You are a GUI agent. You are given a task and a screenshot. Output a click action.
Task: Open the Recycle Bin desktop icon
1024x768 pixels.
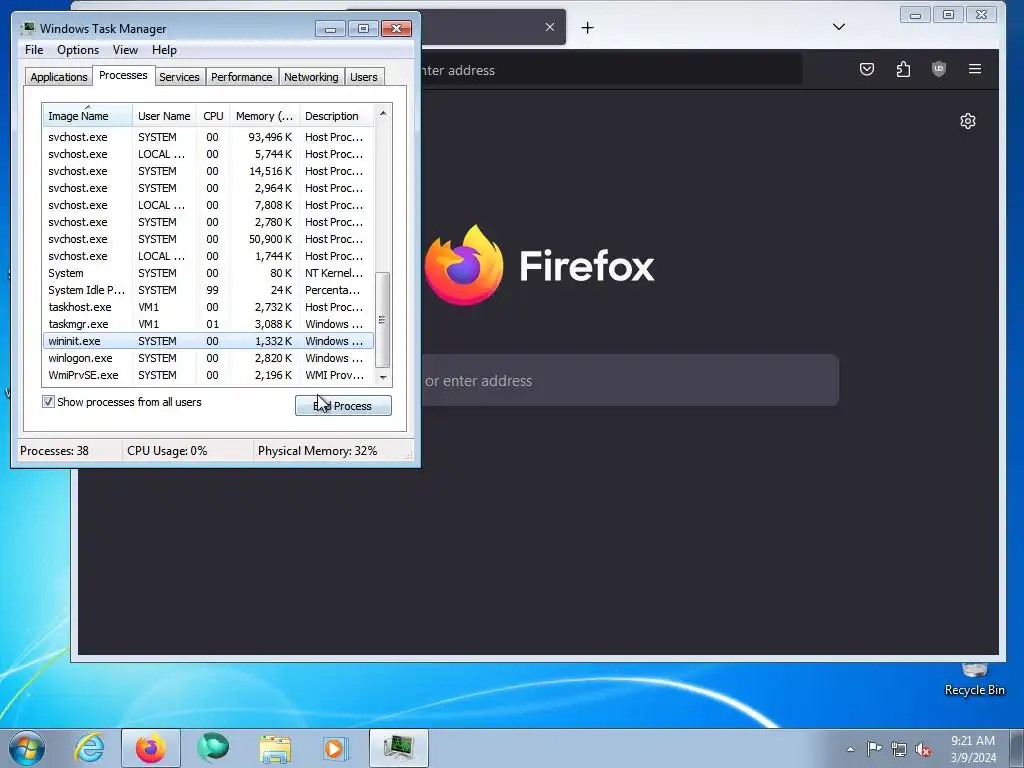coord(974,679)
